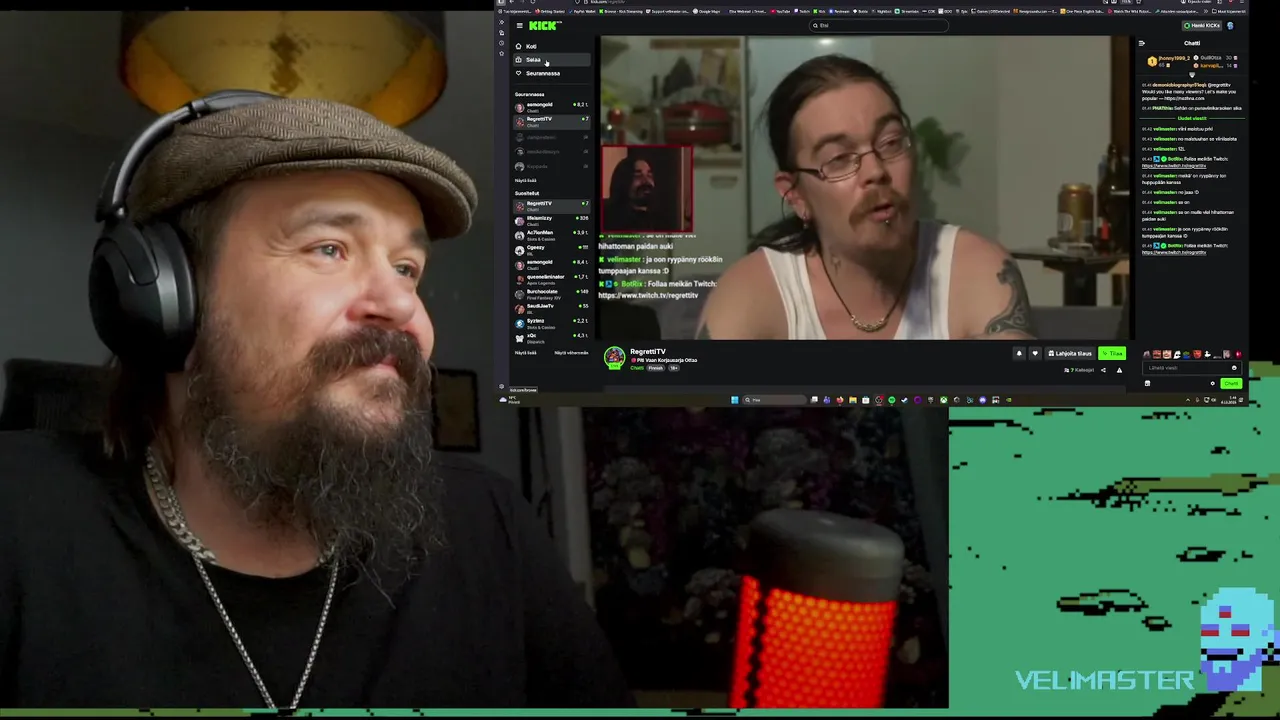Open xQc channel in sidebar
Screen dimensions: 1280x720
click(x=552, y=339)
